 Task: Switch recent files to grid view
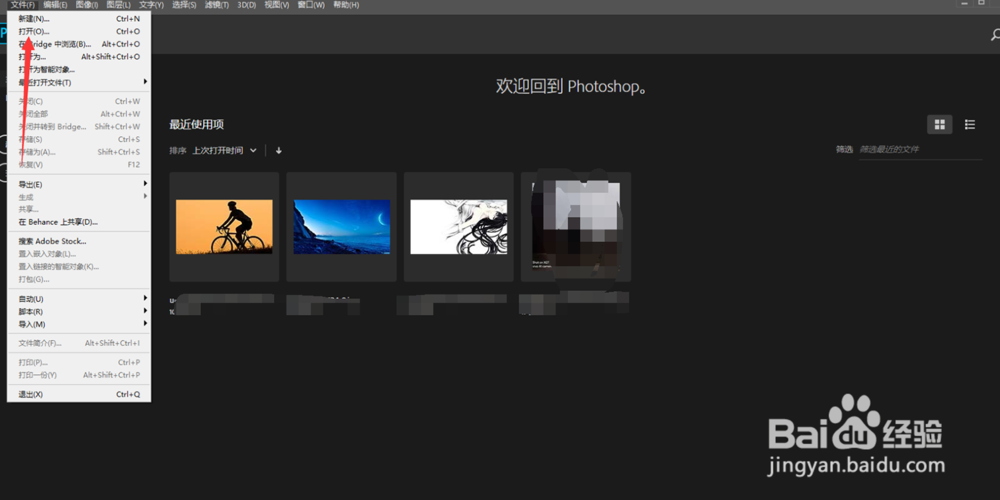pos(939,124)
